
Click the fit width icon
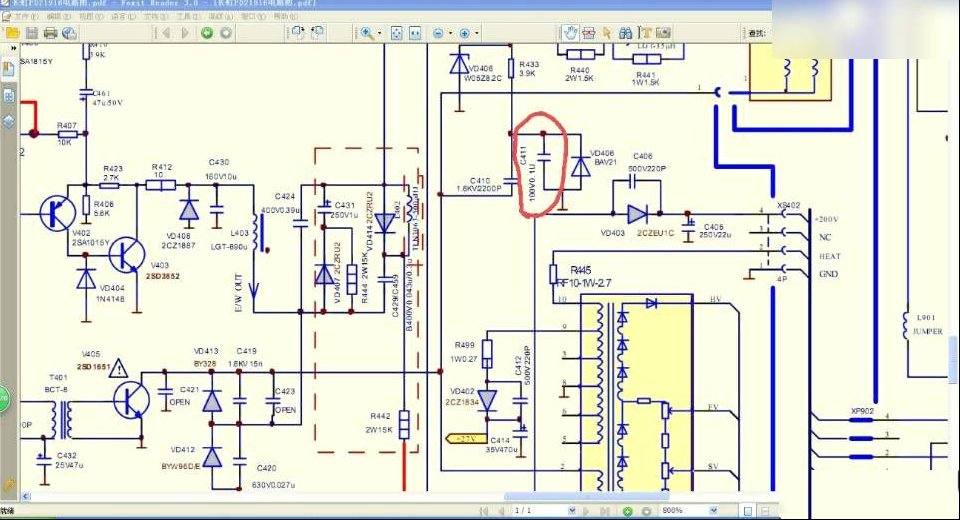pos(415,33)
